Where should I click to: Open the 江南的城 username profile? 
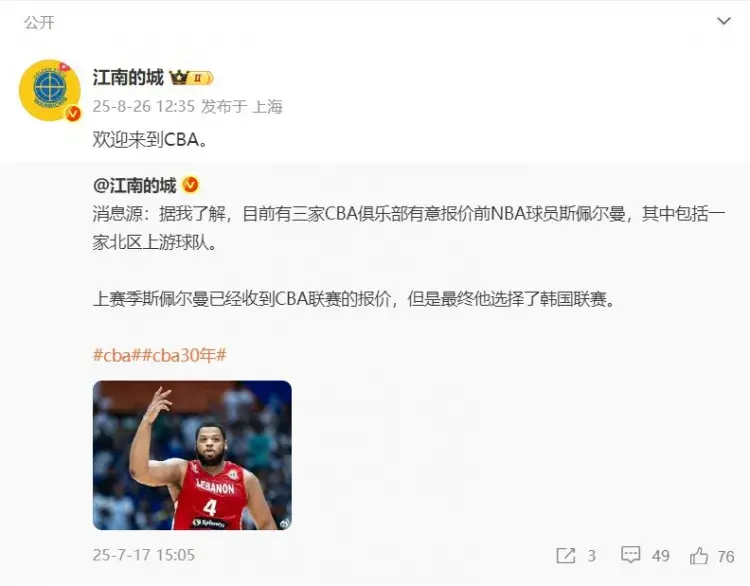click(x=128, y=77)
